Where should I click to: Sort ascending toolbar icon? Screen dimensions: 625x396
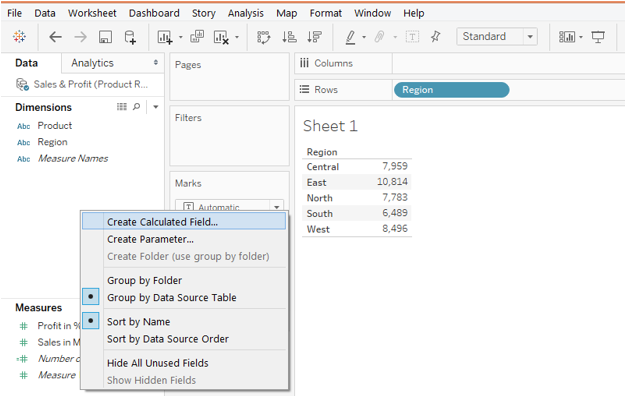point(289,37)
